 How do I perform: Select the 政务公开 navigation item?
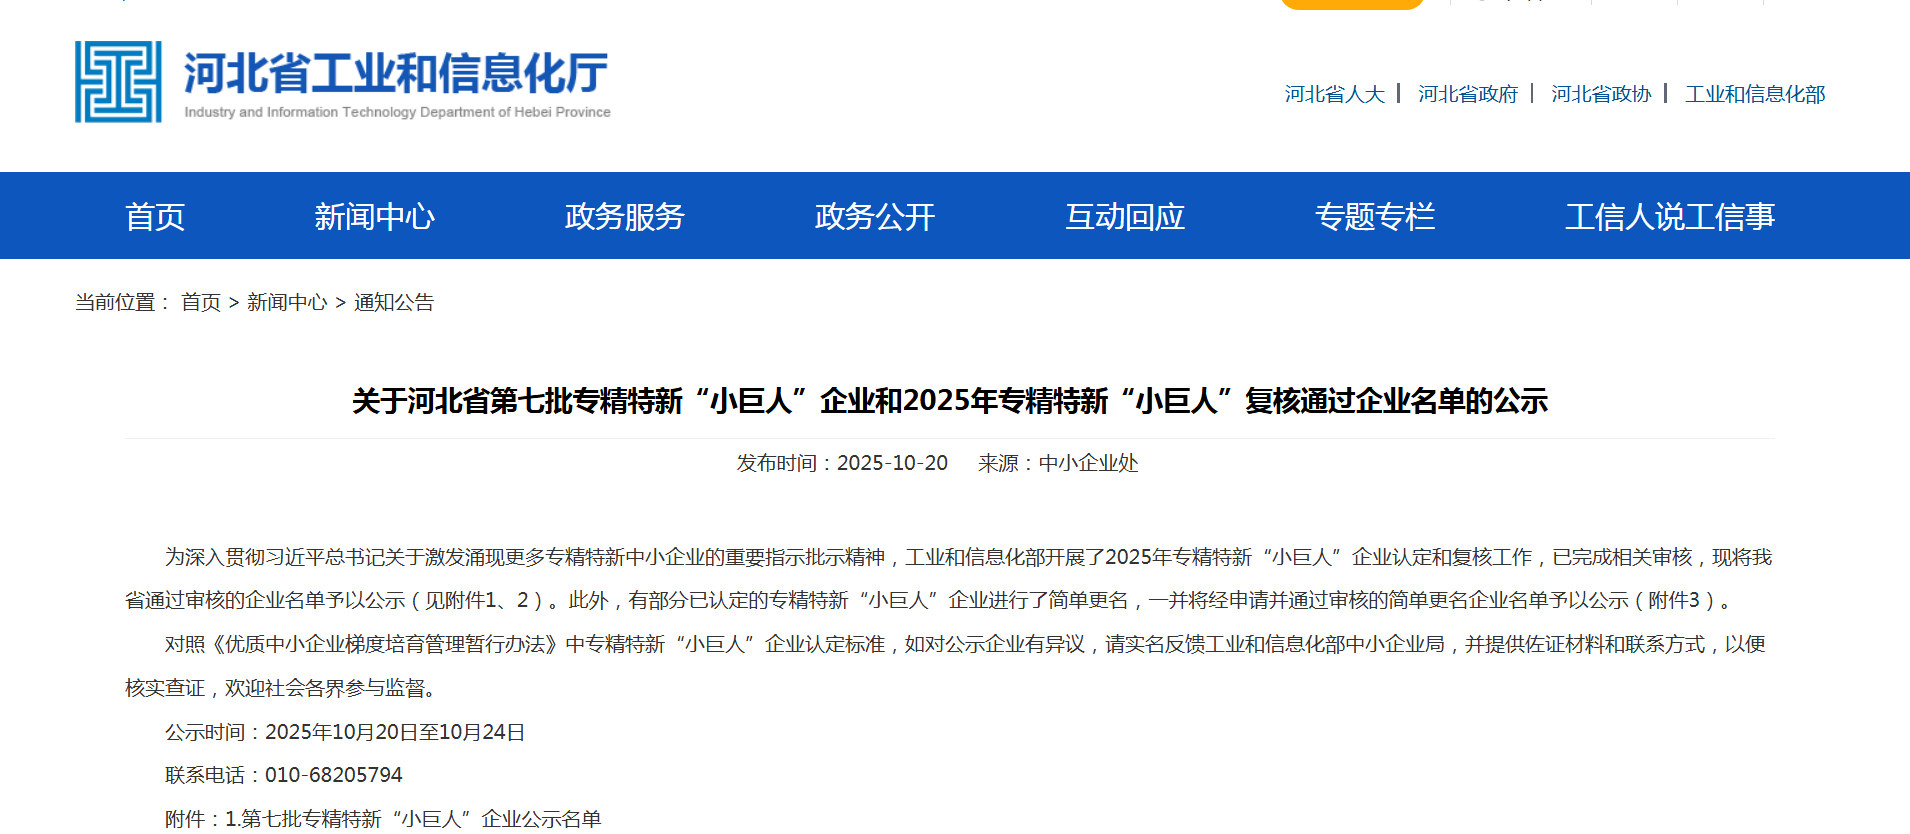pyautogui.click(x=874, y=216)
